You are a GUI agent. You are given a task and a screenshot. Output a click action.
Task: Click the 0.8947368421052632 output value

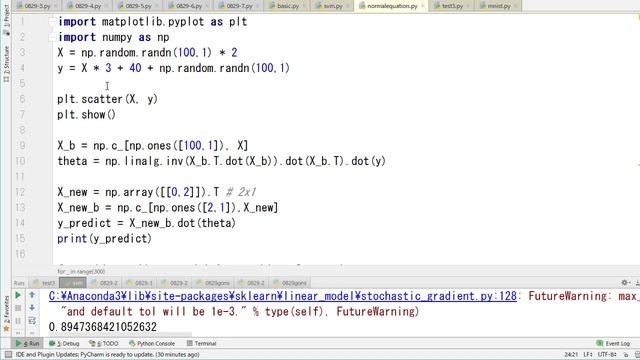click(102, 327)
